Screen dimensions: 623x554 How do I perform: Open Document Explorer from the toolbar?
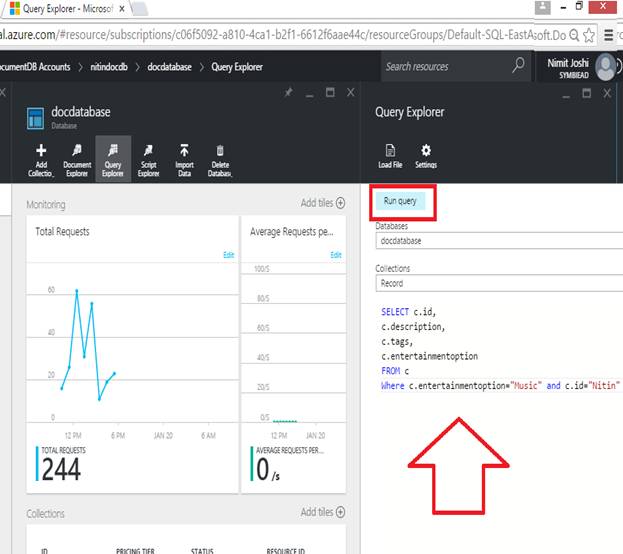77,160
